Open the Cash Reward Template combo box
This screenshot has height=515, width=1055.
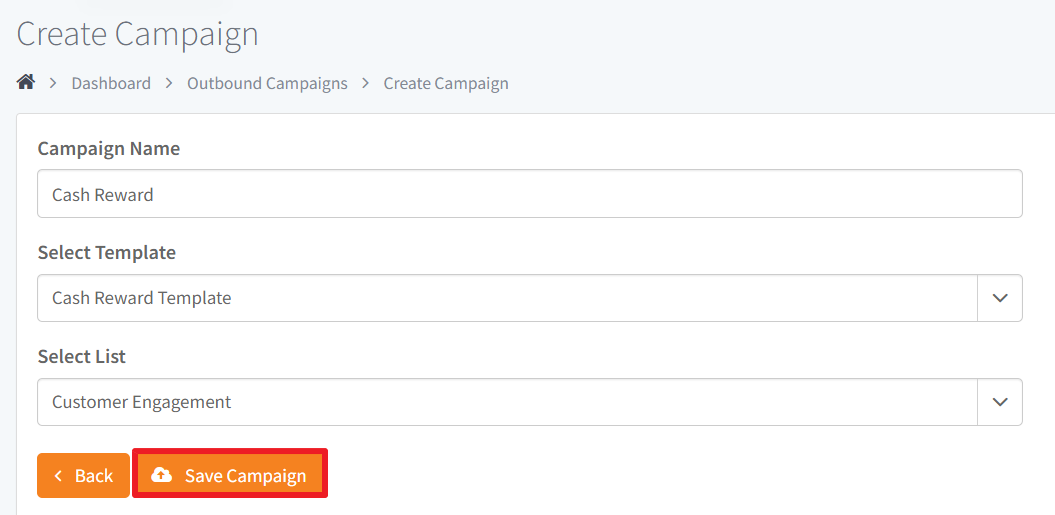[x=530, y=298]
